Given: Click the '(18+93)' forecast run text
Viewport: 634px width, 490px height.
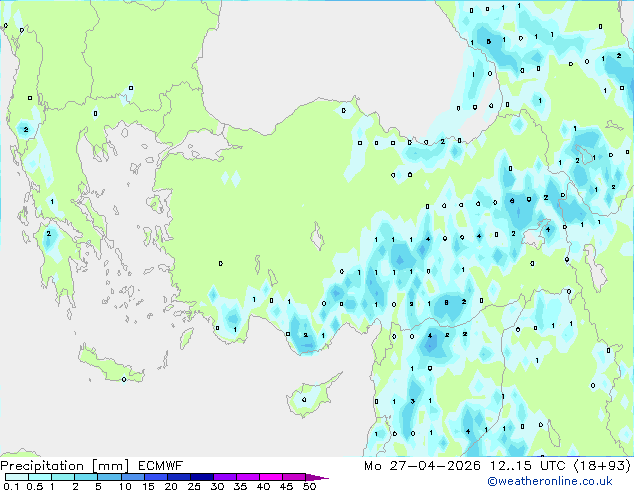Looking at the screenshot, I should (x=602, y=466).
